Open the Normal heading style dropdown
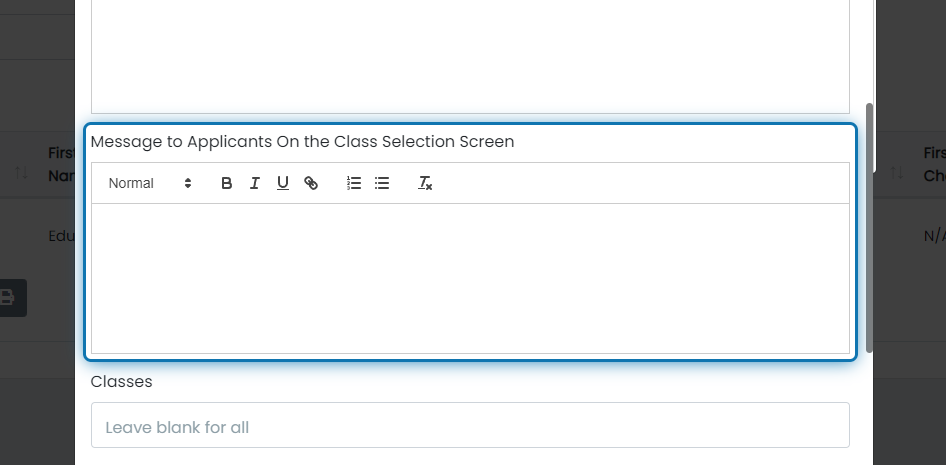This screenshot has height=465, width=946. pyautogui.click(x=150, y=183)
